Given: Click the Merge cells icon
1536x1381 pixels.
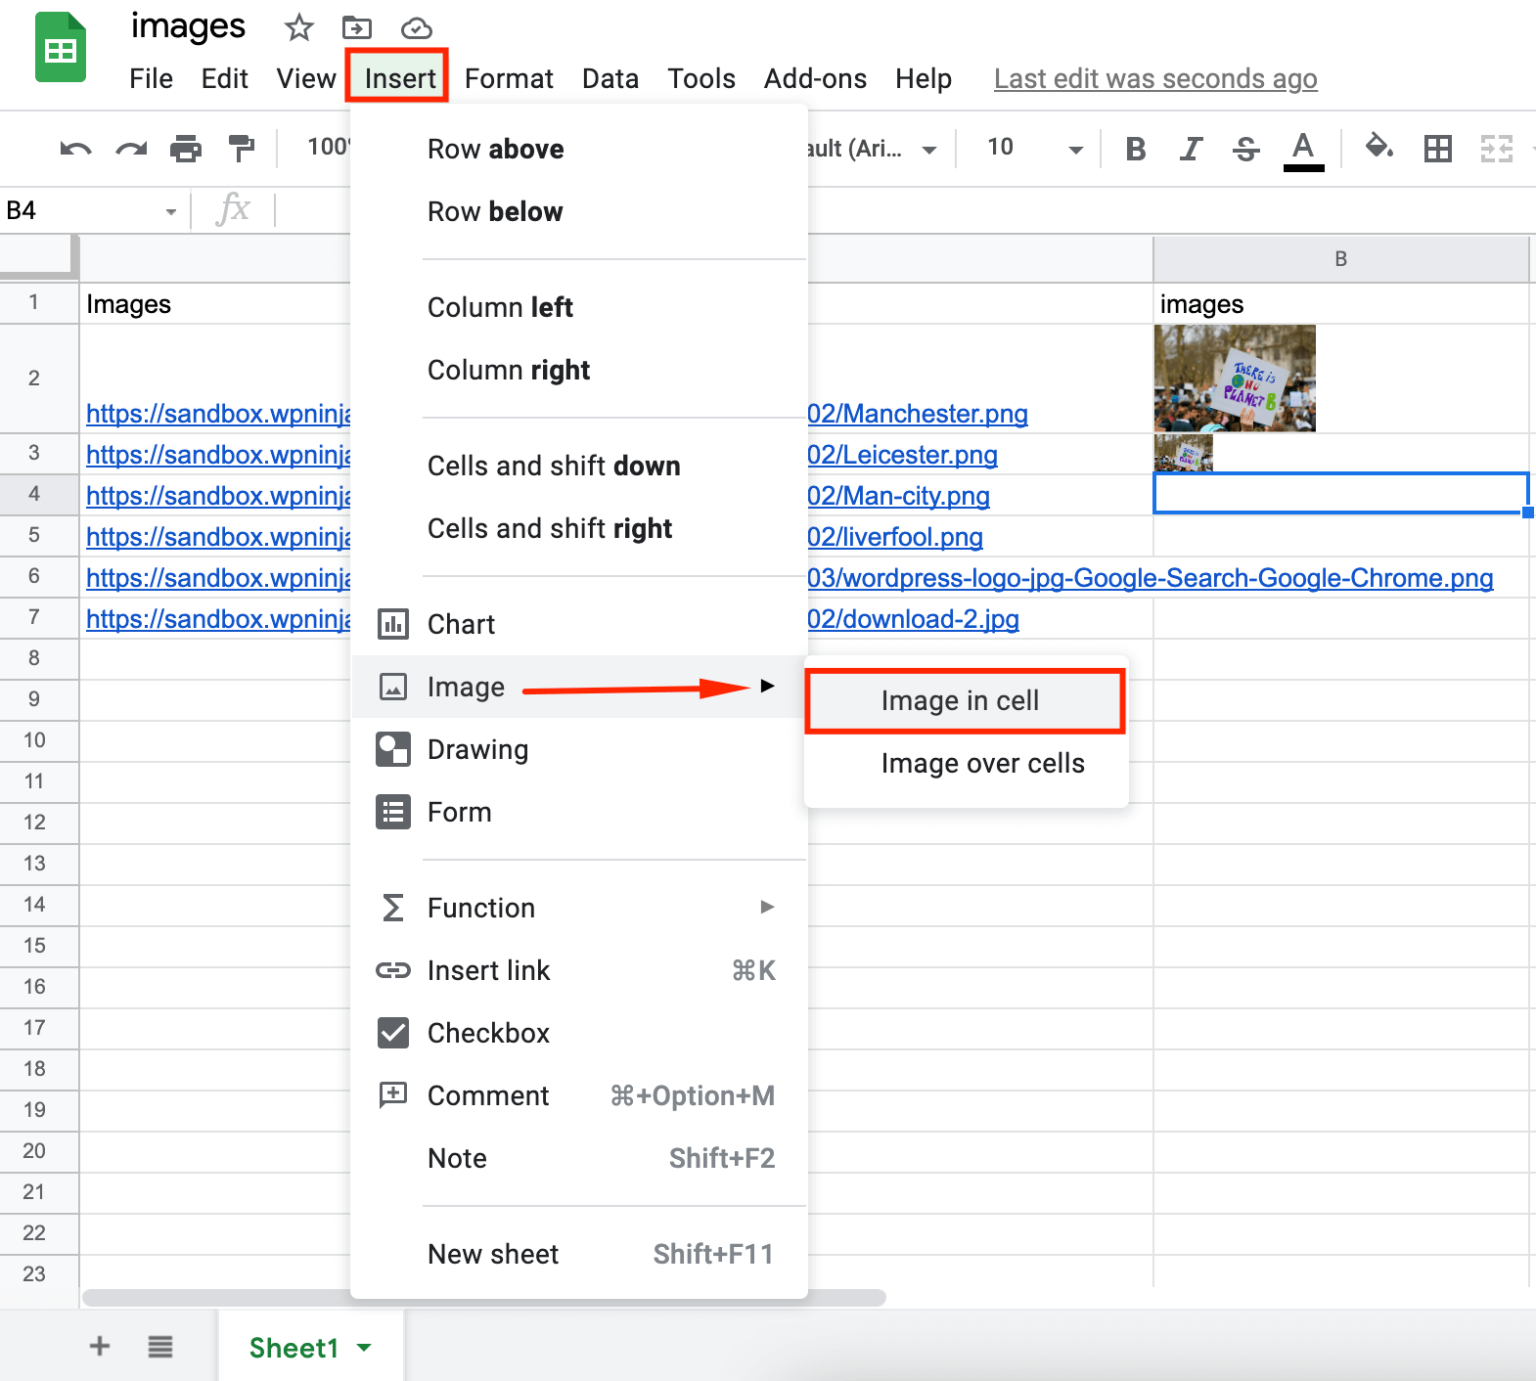Looking at the screenshot, I should click(1497, 148).
